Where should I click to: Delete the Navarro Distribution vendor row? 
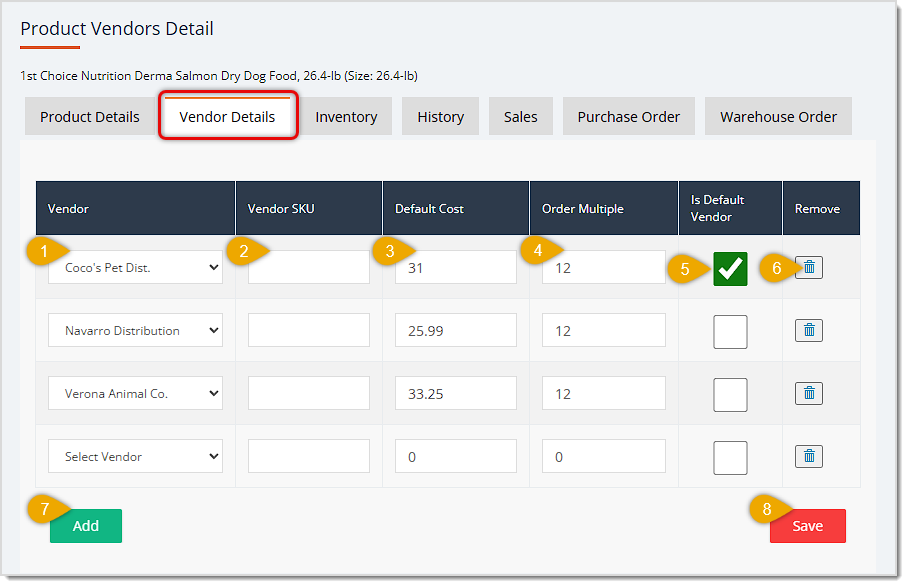pyautogui.click(x=809, y=330)
